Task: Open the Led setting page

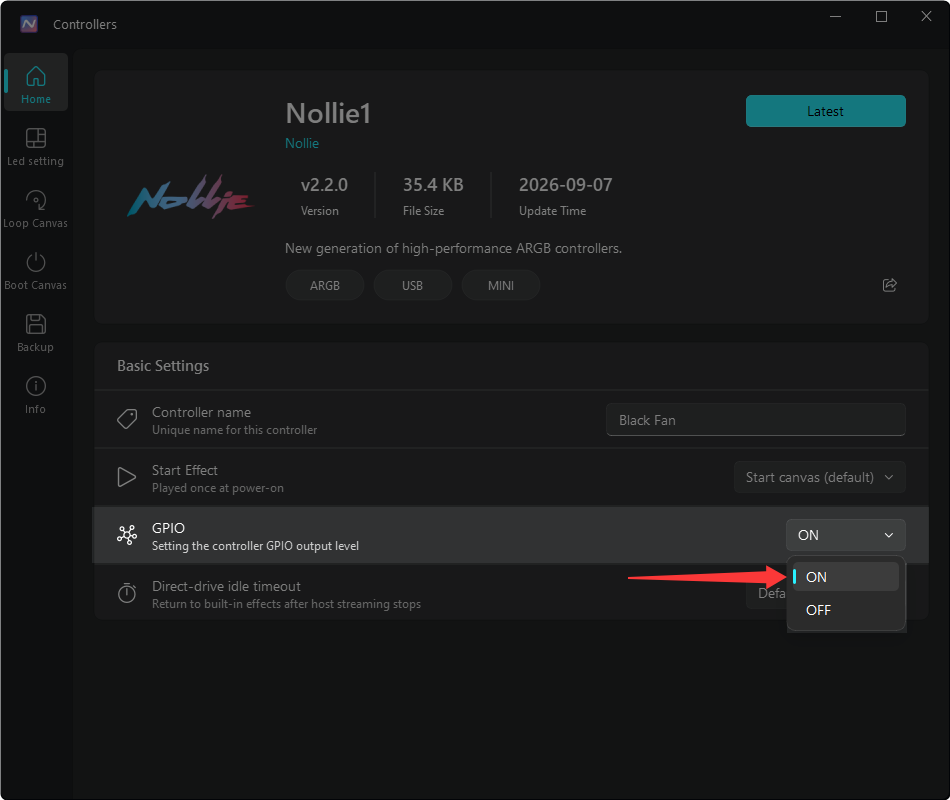Action: point(36,146)
